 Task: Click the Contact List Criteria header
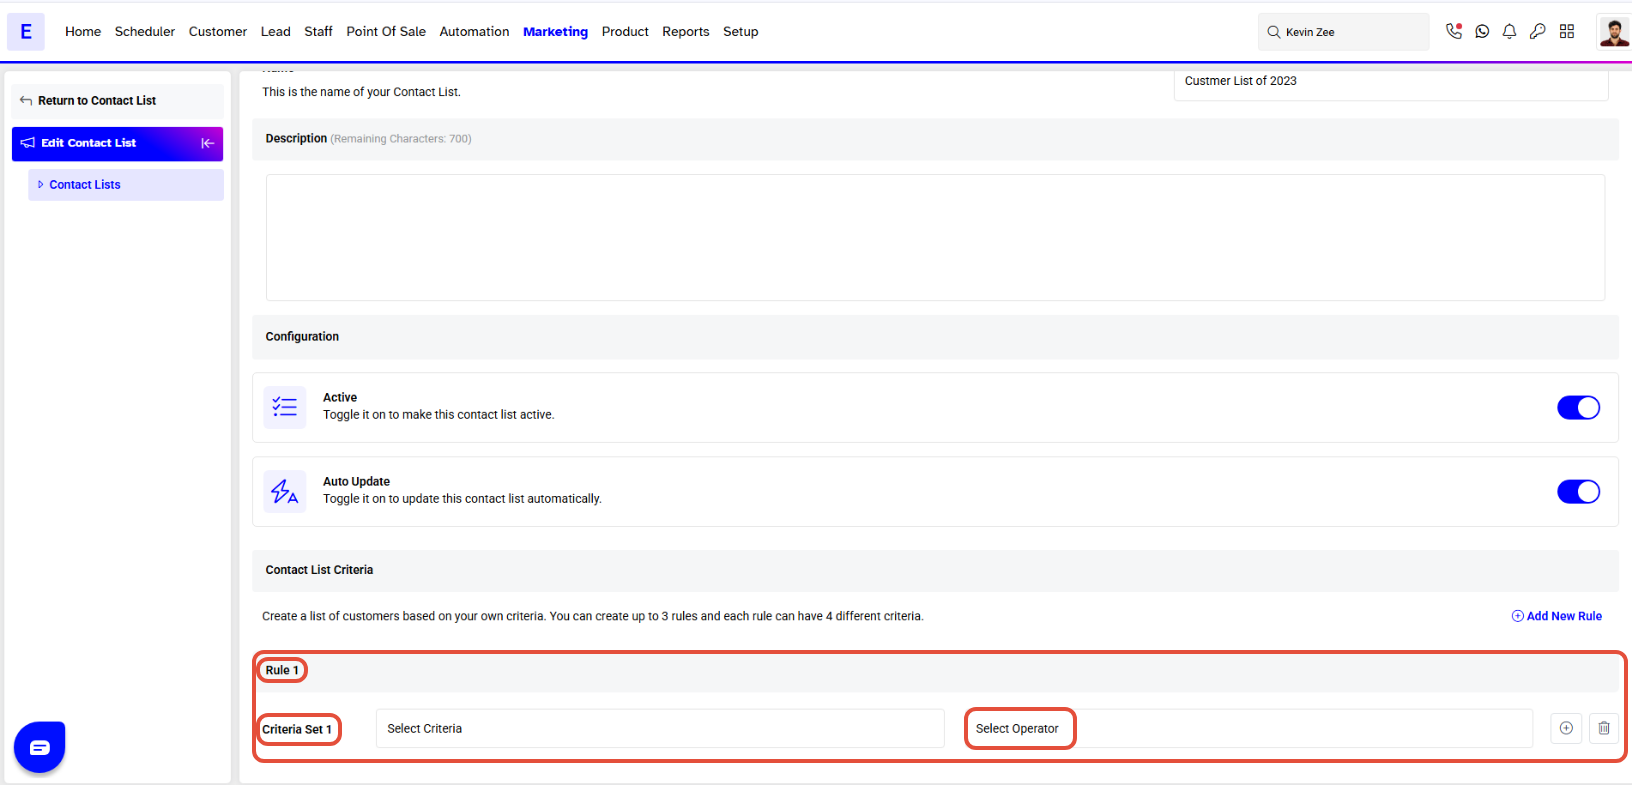[x=935, y=570]
